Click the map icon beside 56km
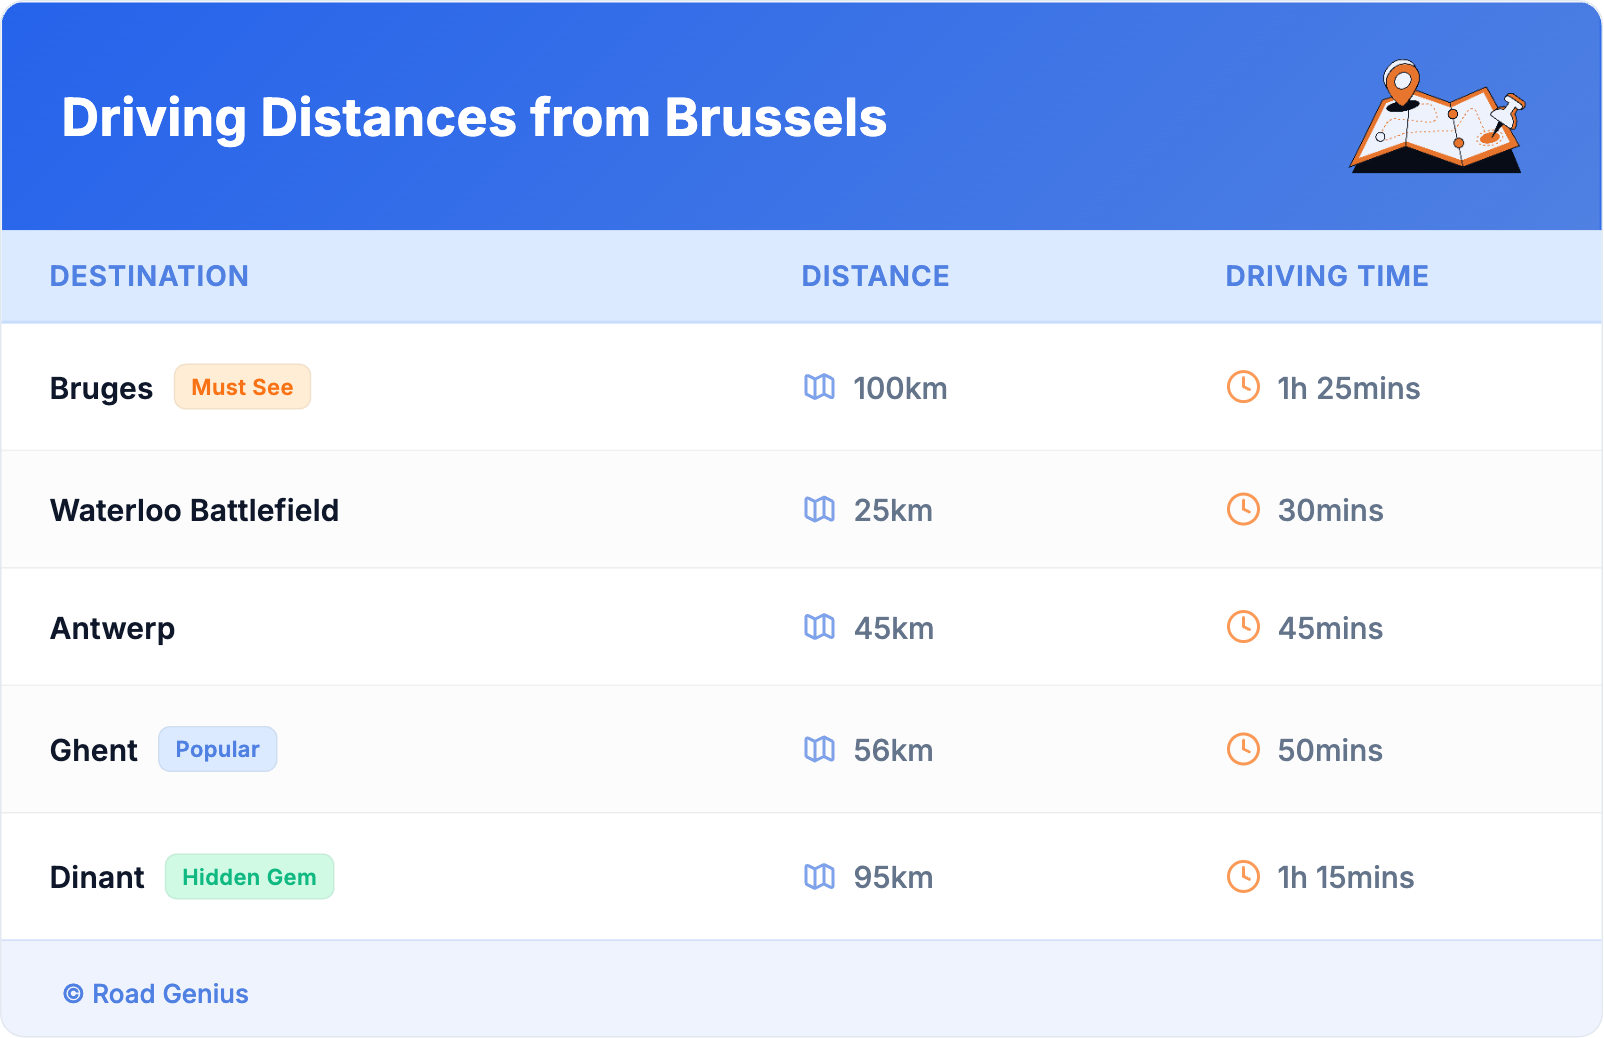Screen dimensions: 1604x1038 coord(819,749)
